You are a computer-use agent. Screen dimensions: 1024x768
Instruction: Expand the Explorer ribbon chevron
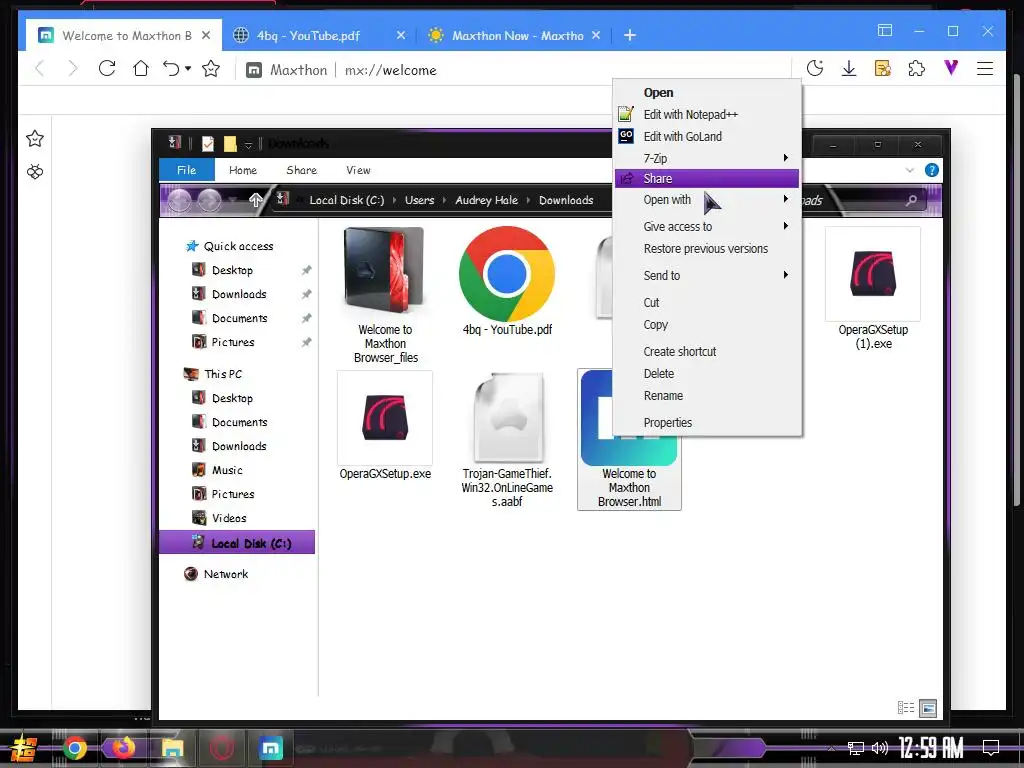[x=910, y=170]
